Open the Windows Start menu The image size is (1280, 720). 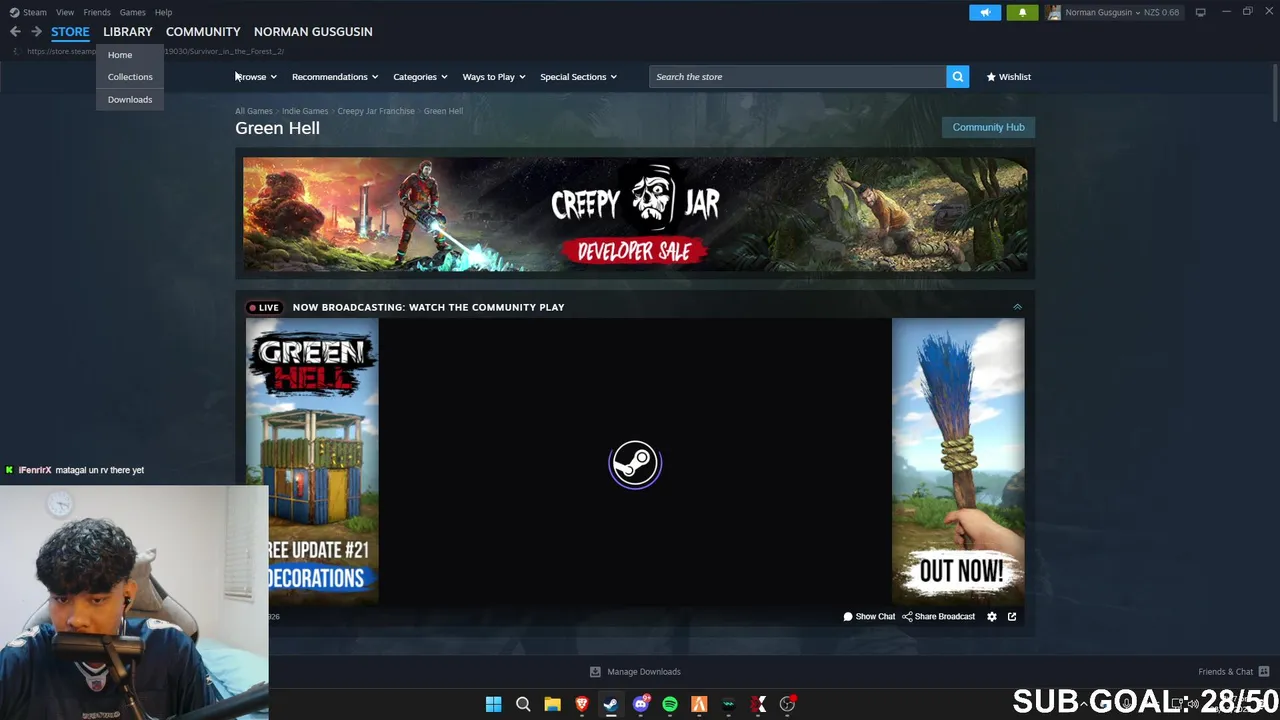pyautogui.click(x=493, y=704)
